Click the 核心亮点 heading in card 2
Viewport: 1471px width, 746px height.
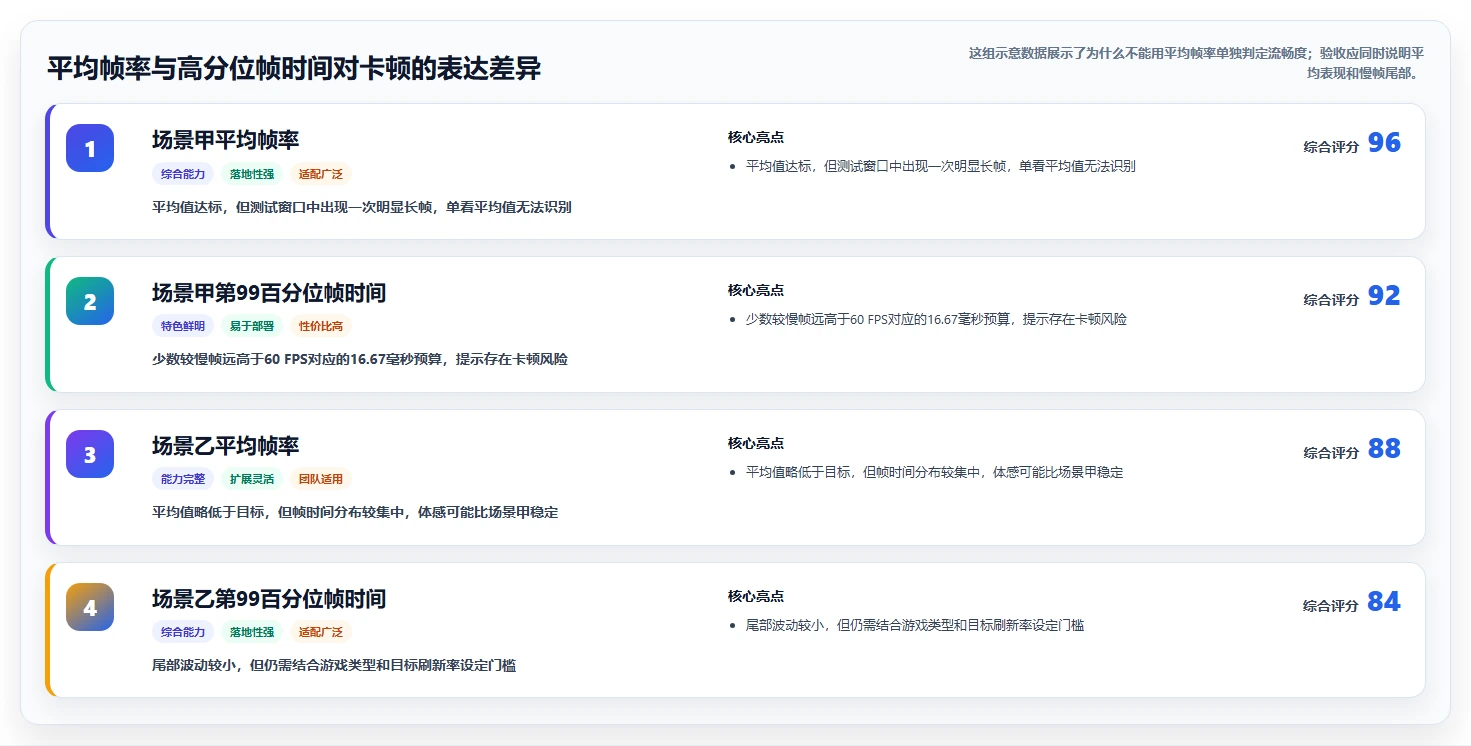coord(756,291)
